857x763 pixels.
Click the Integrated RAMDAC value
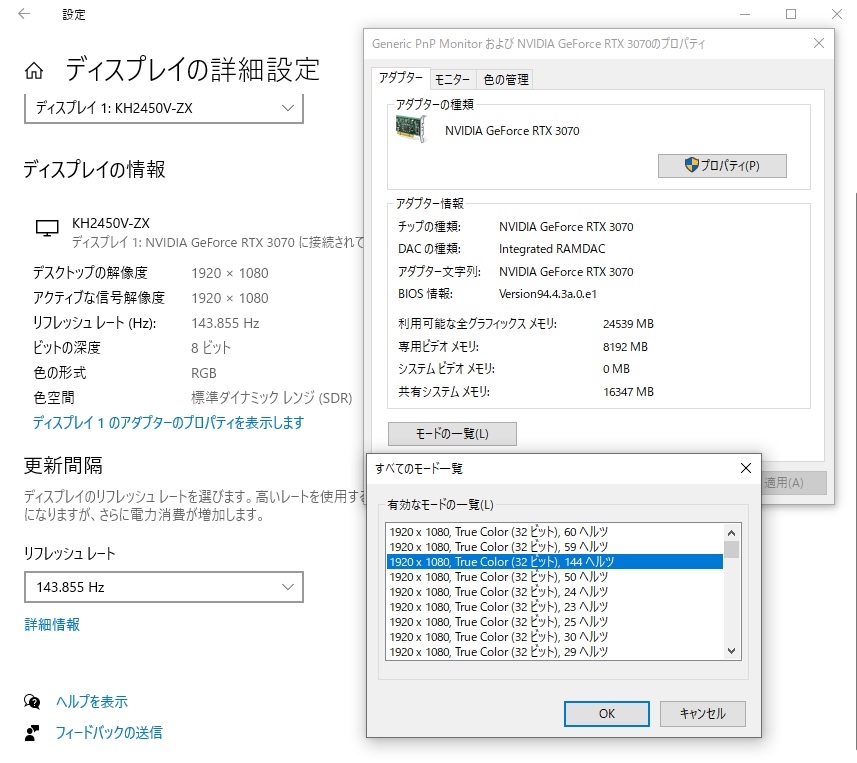coord(552,249)
